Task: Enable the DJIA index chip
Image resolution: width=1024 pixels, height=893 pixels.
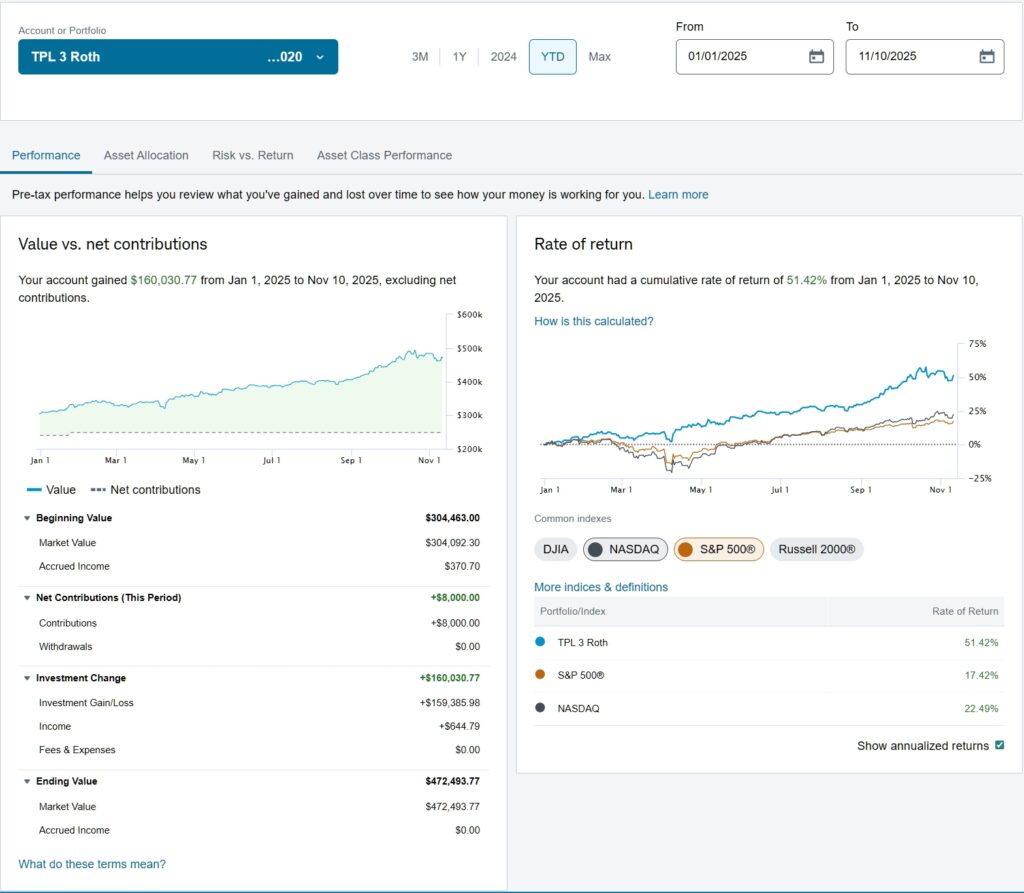Action: [555, 549]
